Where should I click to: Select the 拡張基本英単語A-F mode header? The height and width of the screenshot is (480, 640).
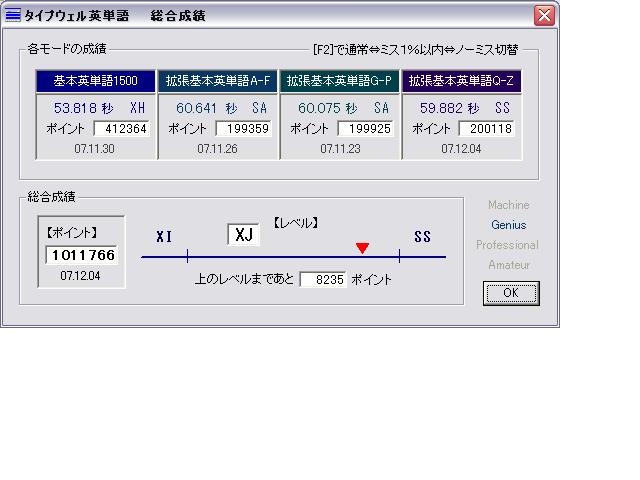point(218,81)
